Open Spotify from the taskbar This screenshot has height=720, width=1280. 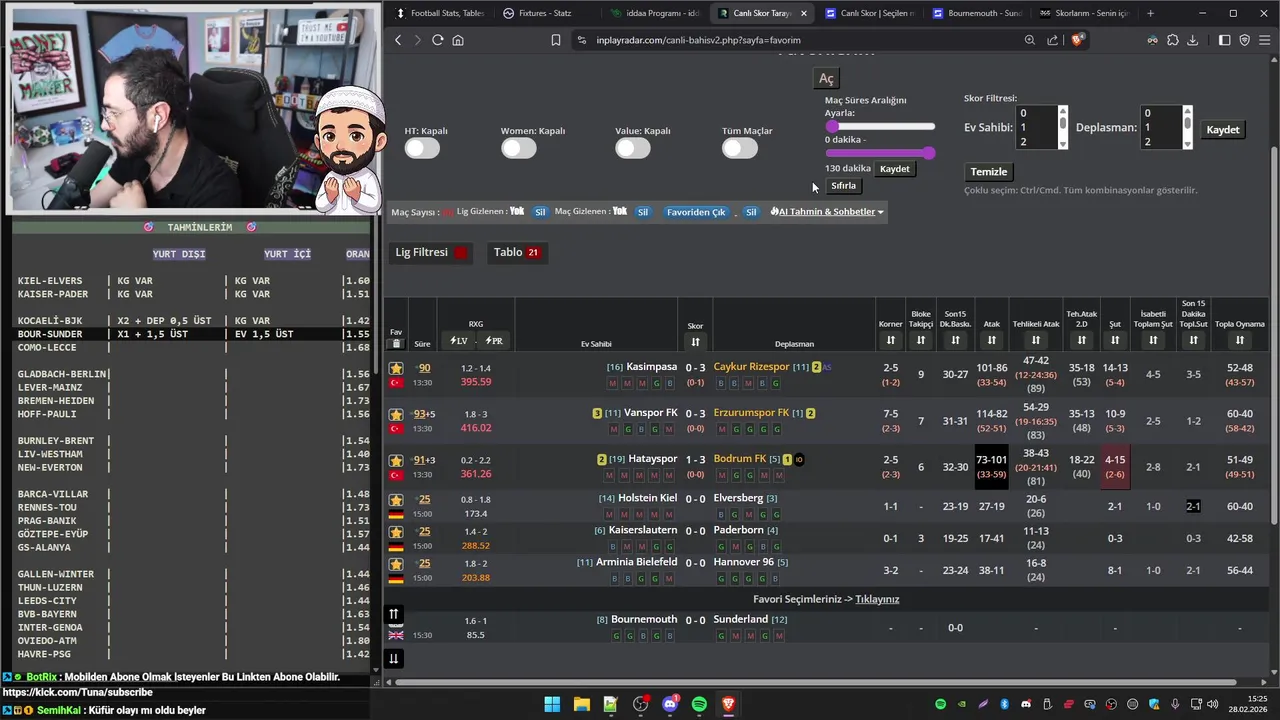pyautogui.click(x=699, y=704)
